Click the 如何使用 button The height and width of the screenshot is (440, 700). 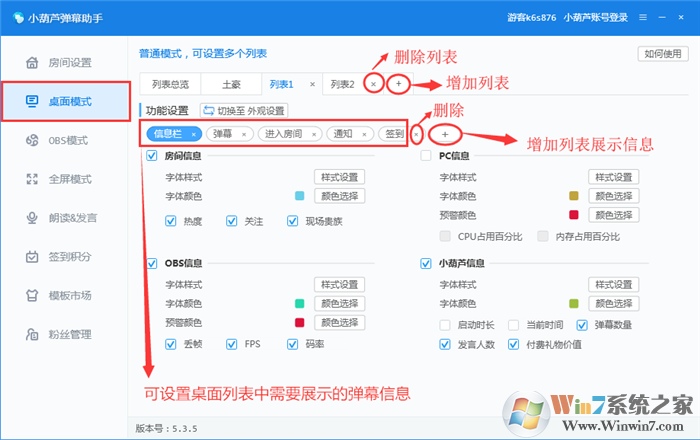(x=663, y=54)
